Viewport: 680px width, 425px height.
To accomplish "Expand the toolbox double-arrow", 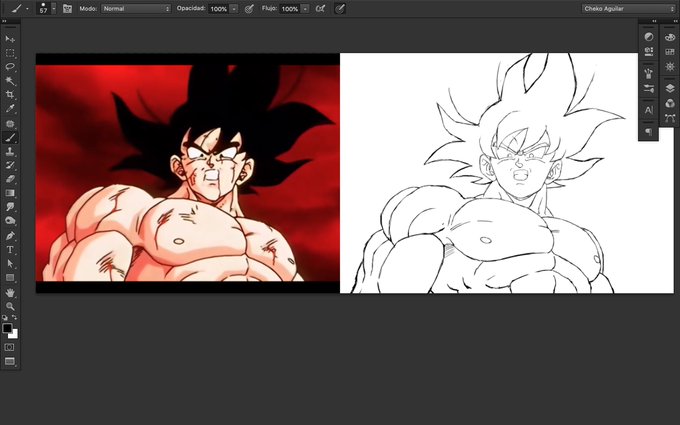I will 4,21.
